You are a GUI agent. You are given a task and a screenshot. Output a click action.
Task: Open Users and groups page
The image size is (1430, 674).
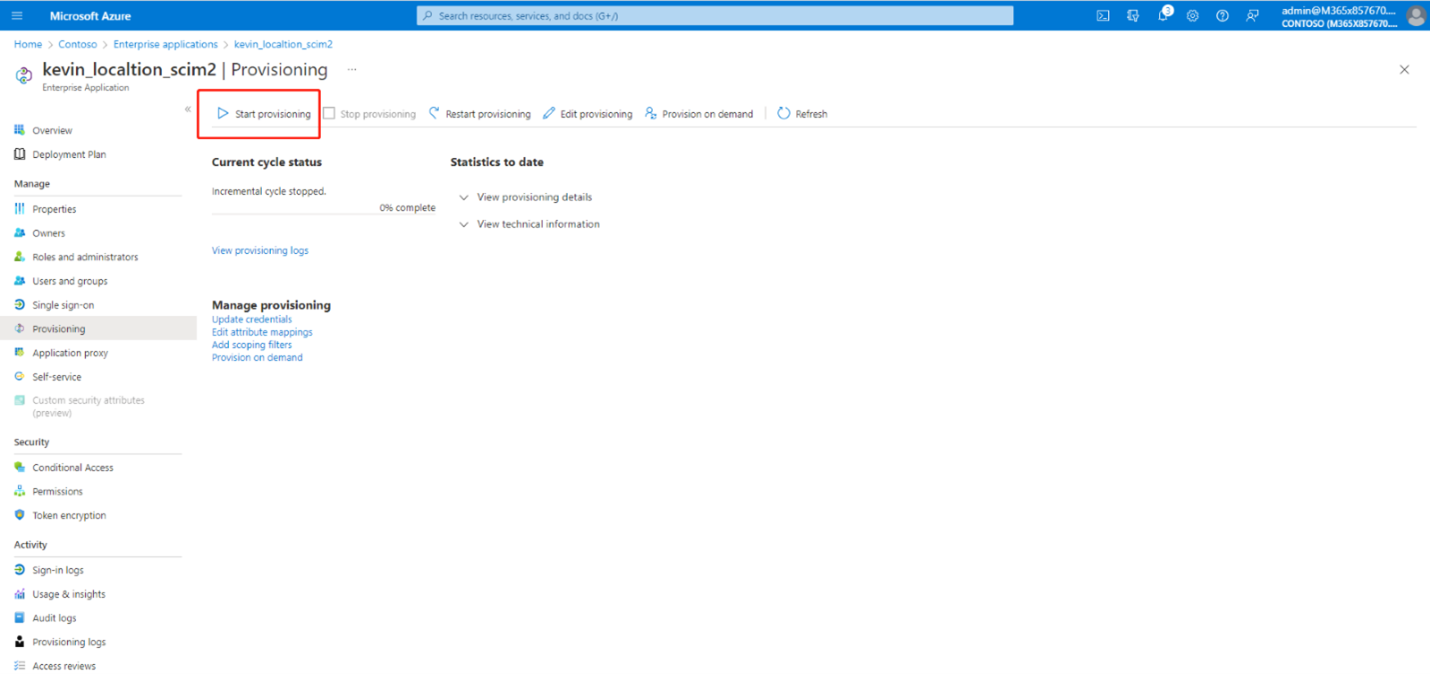click(x=70, y=281)
